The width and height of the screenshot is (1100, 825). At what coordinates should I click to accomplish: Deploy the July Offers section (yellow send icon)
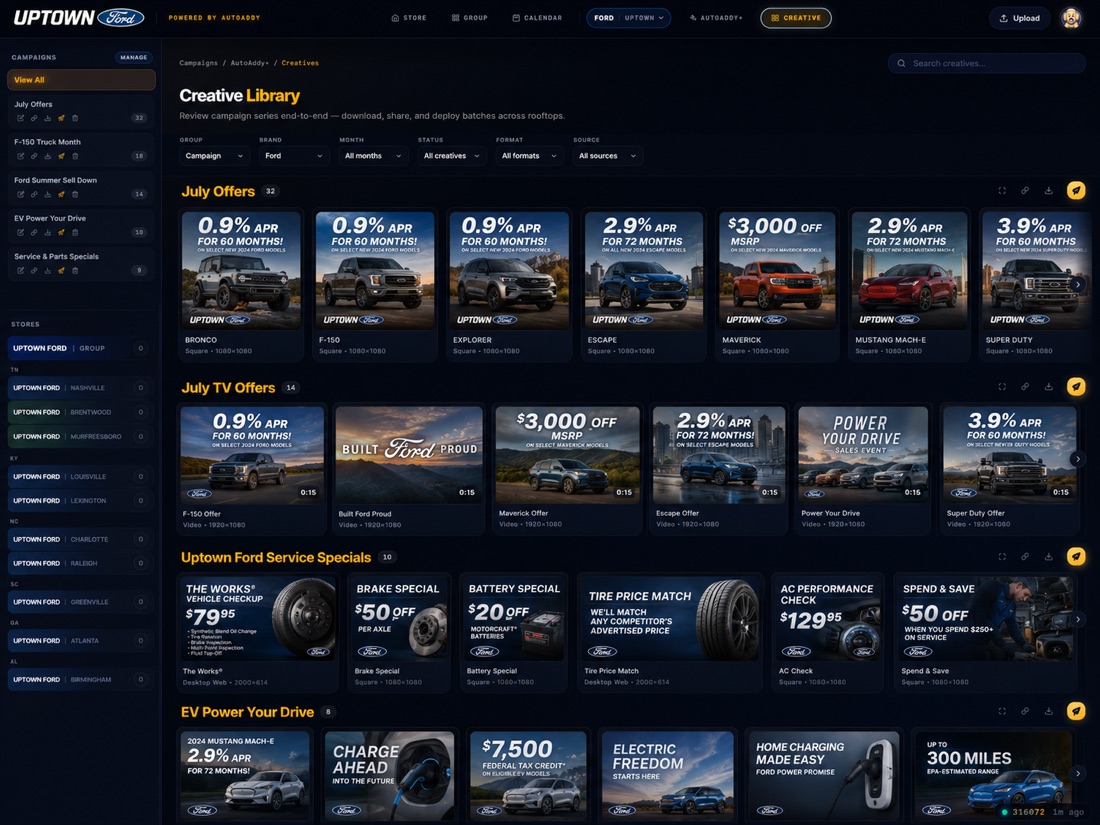pos(1076,190)
